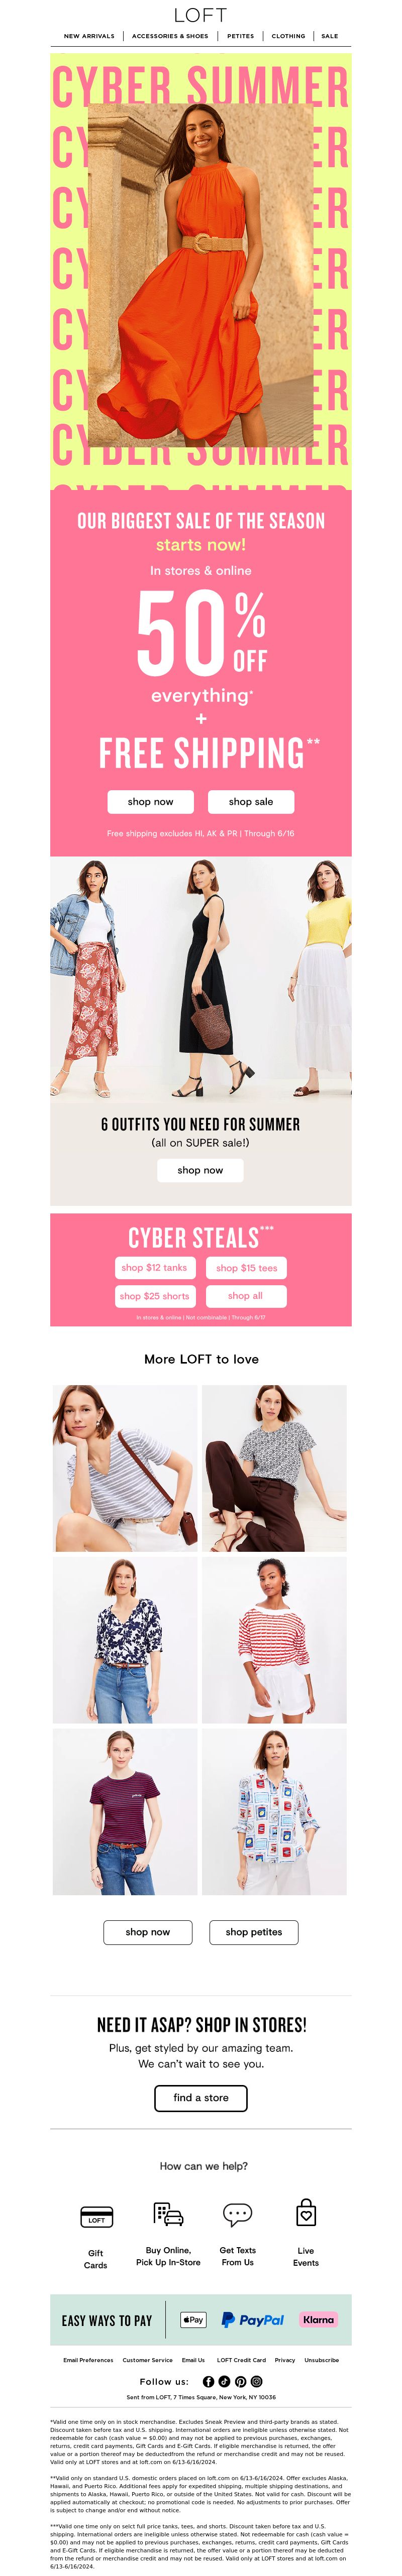Click the shop sale button

251,802
